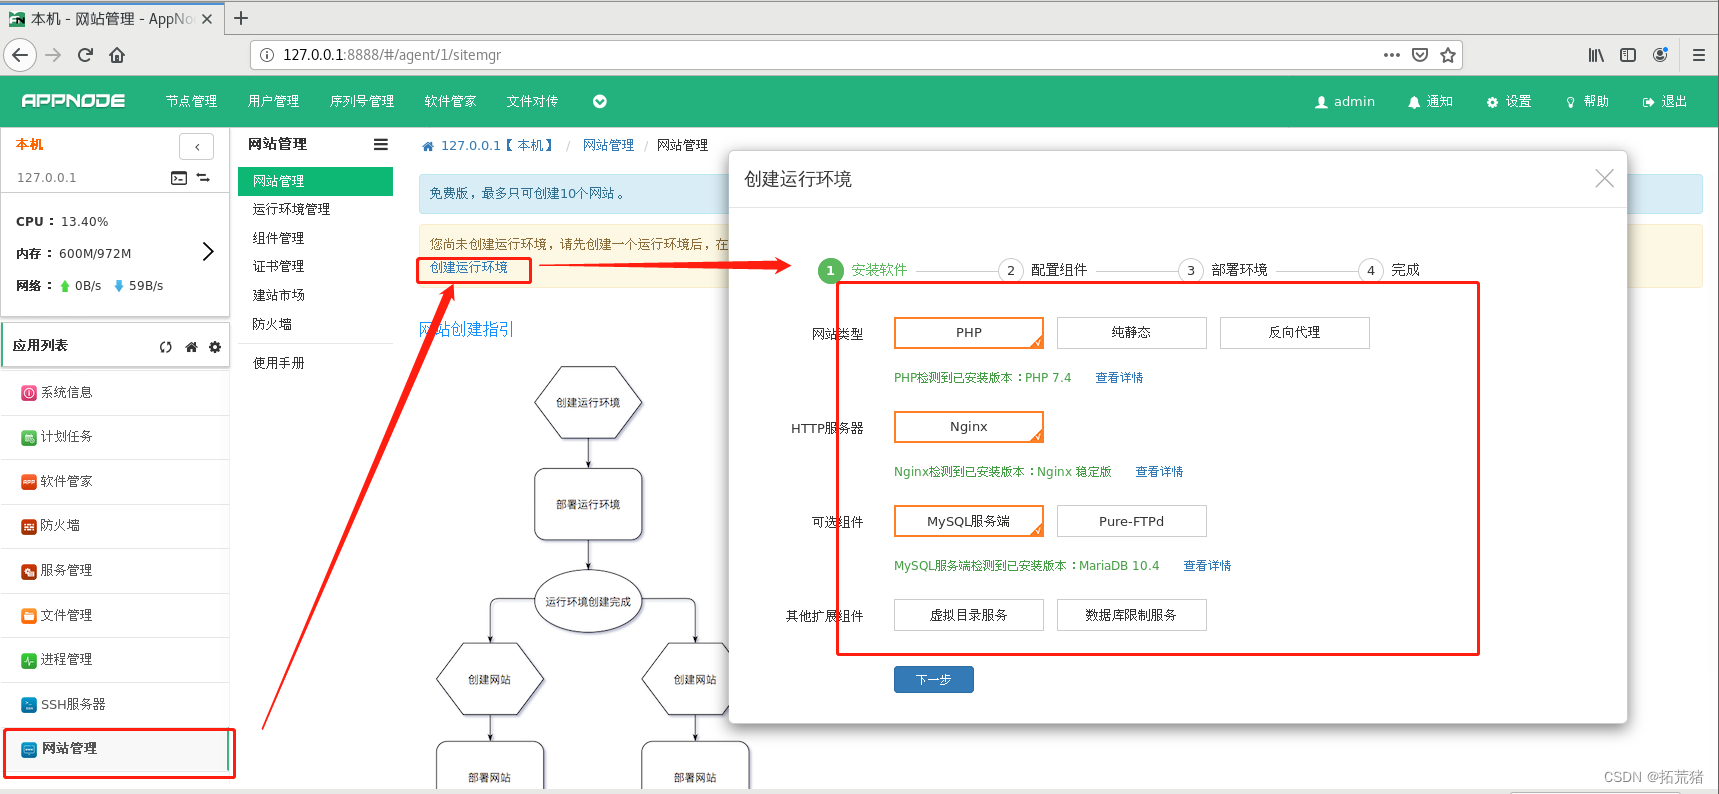The height and width of the screenshot is (794, 1719).
Task: Open the gear settings in 应用列表 header
Action: click(x=215, y=347)
